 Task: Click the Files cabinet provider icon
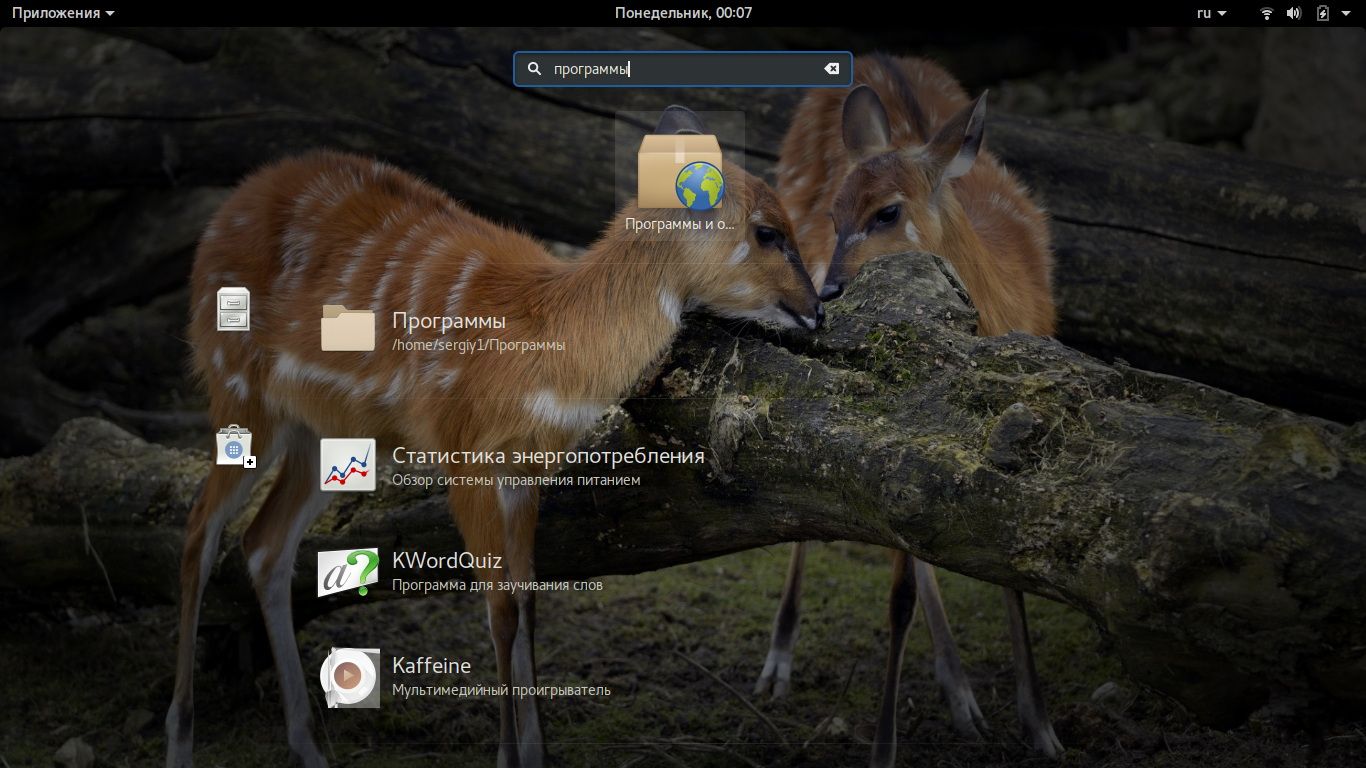coord(233,309)
